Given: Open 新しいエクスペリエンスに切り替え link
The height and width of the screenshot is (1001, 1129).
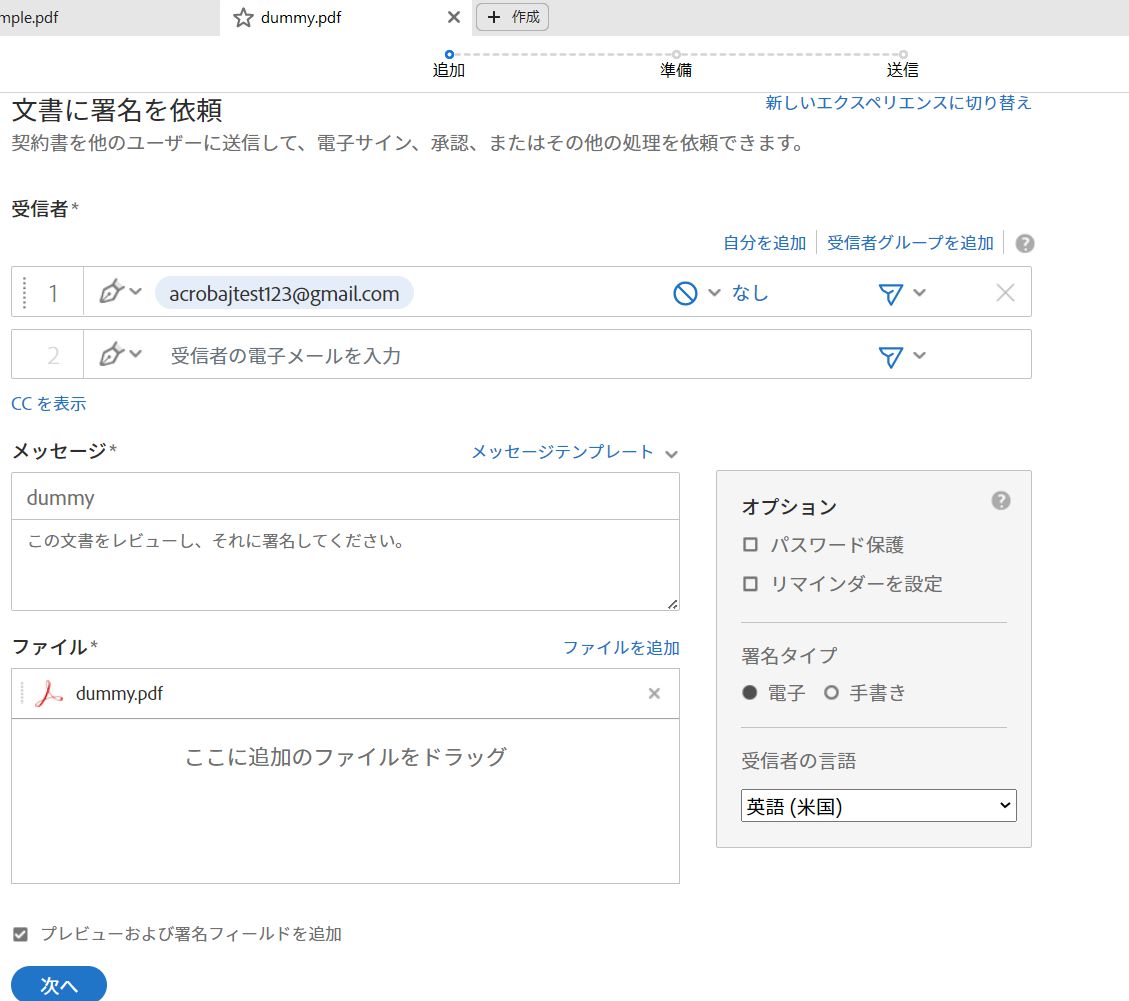Looking at the screenshot, I should pos(898,103).
